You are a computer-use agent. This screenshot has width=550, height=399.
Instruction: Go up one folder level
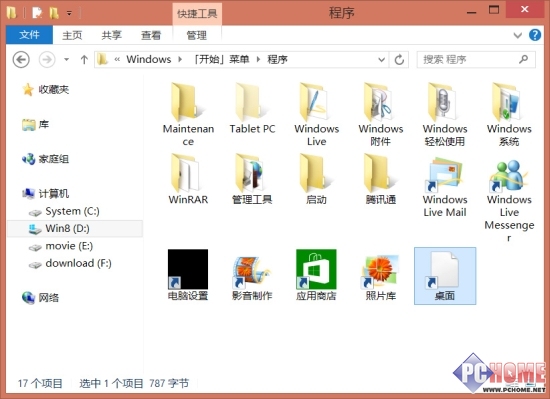(84, 60)
